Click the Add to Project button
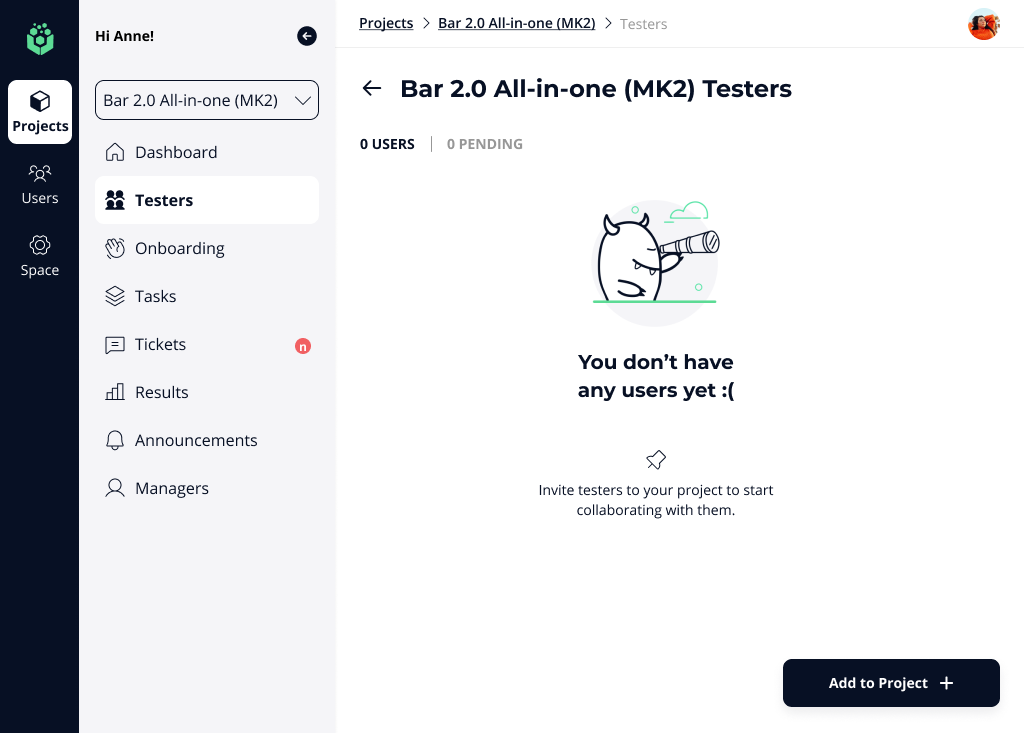 click(x=891, y=683)
